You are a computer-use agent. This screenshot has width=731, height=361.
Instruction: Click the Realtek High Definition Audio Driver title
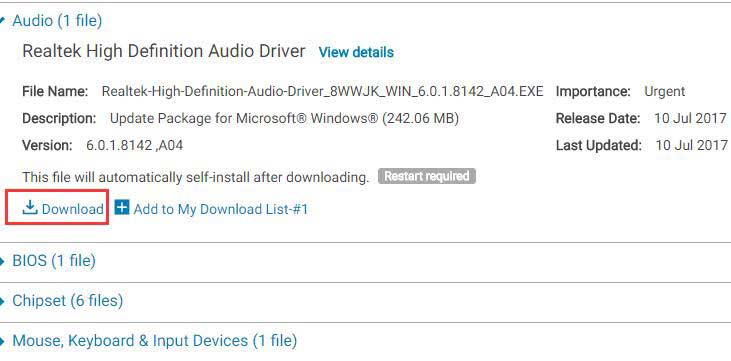tap(164, 51)
